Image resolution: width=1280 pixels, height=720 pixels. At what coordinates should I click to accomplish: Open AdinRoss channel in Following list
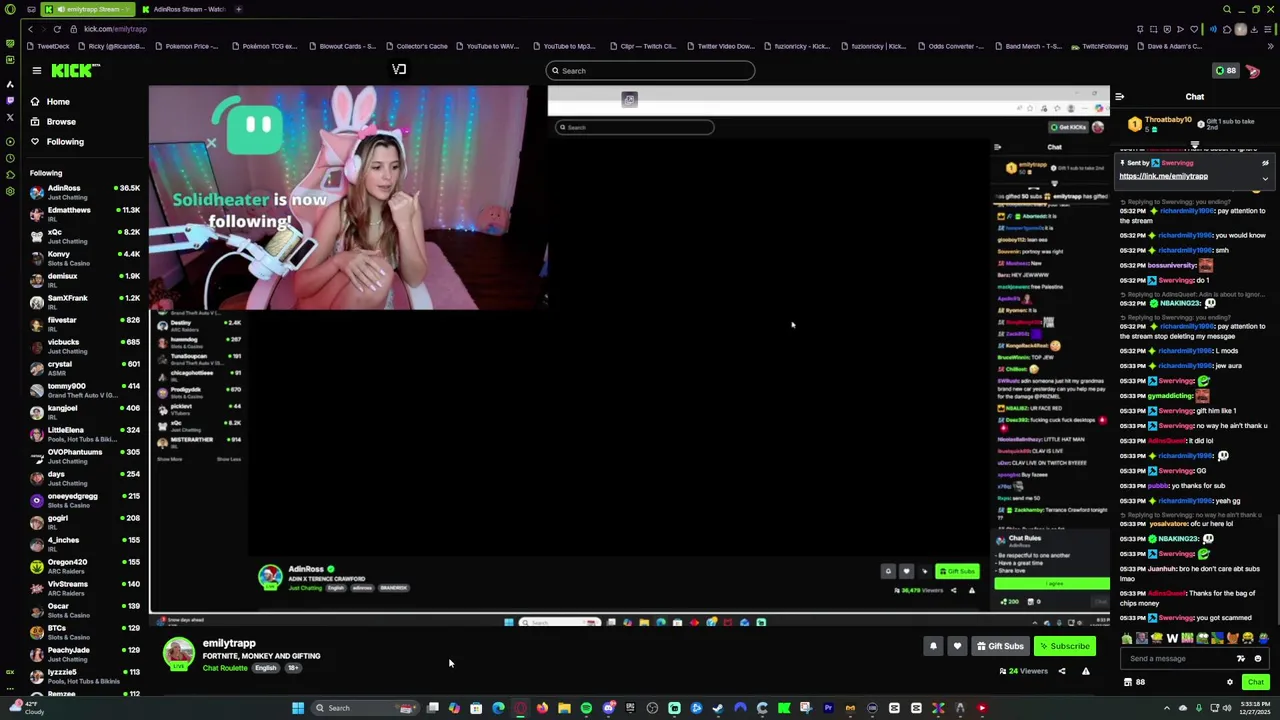[x=85, y=191]
